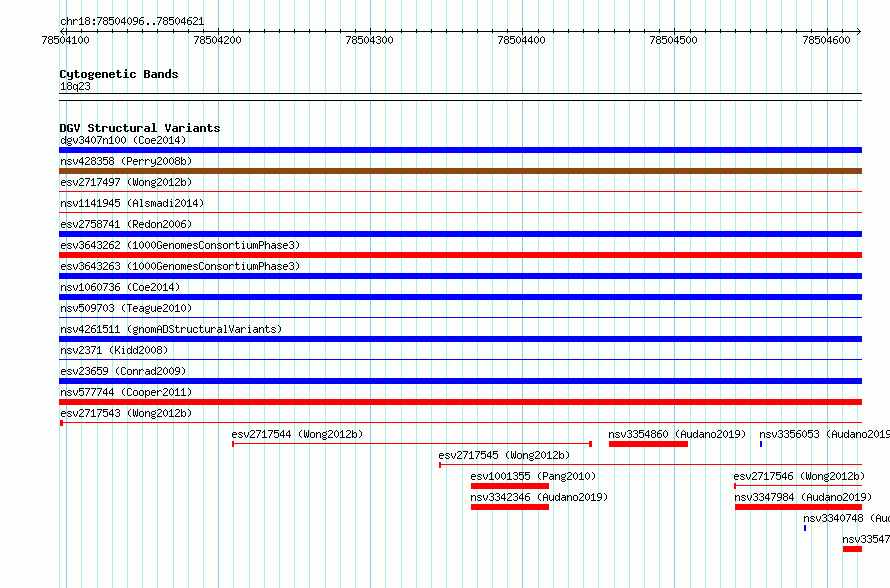890x588 pixels.
Task: Open nsv3347984 (Audano2019) variant
Action: click(803, 497)
